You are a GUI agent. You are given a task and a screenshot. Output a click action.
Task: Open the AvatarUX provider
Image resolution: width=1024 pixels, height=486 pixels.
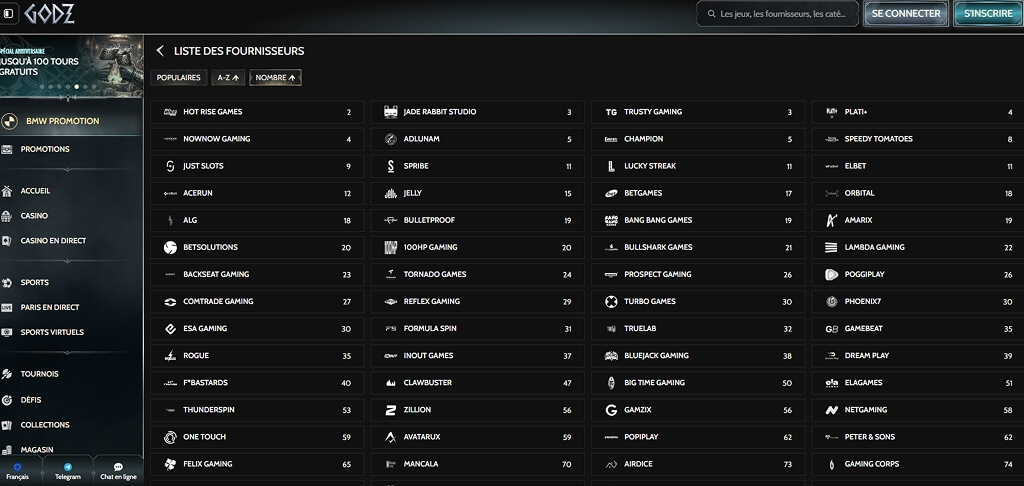tap(477, 438)
